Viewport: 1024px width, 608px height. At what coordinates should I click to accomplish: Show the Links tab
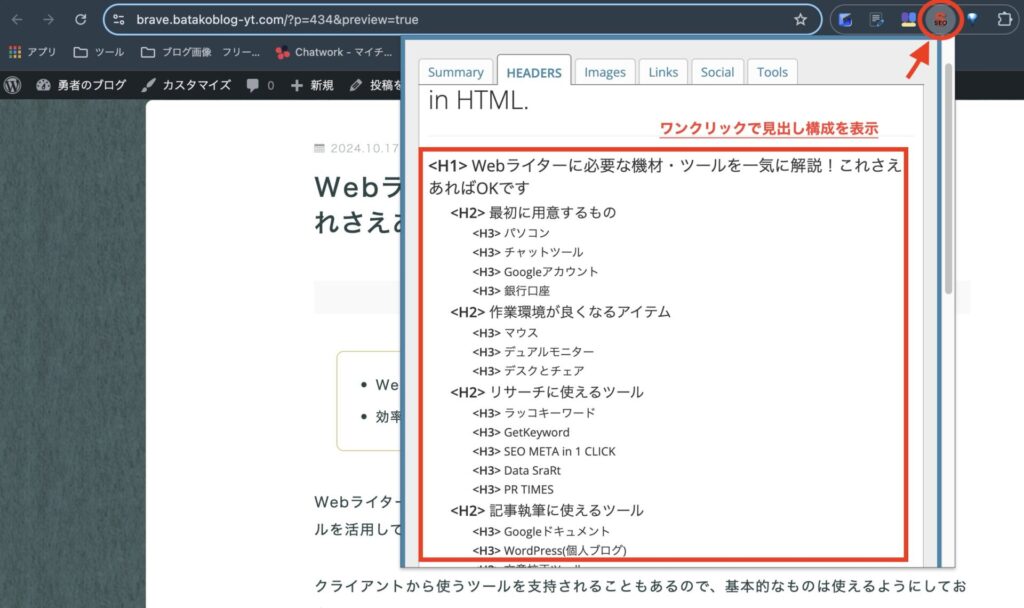[663, 72]
